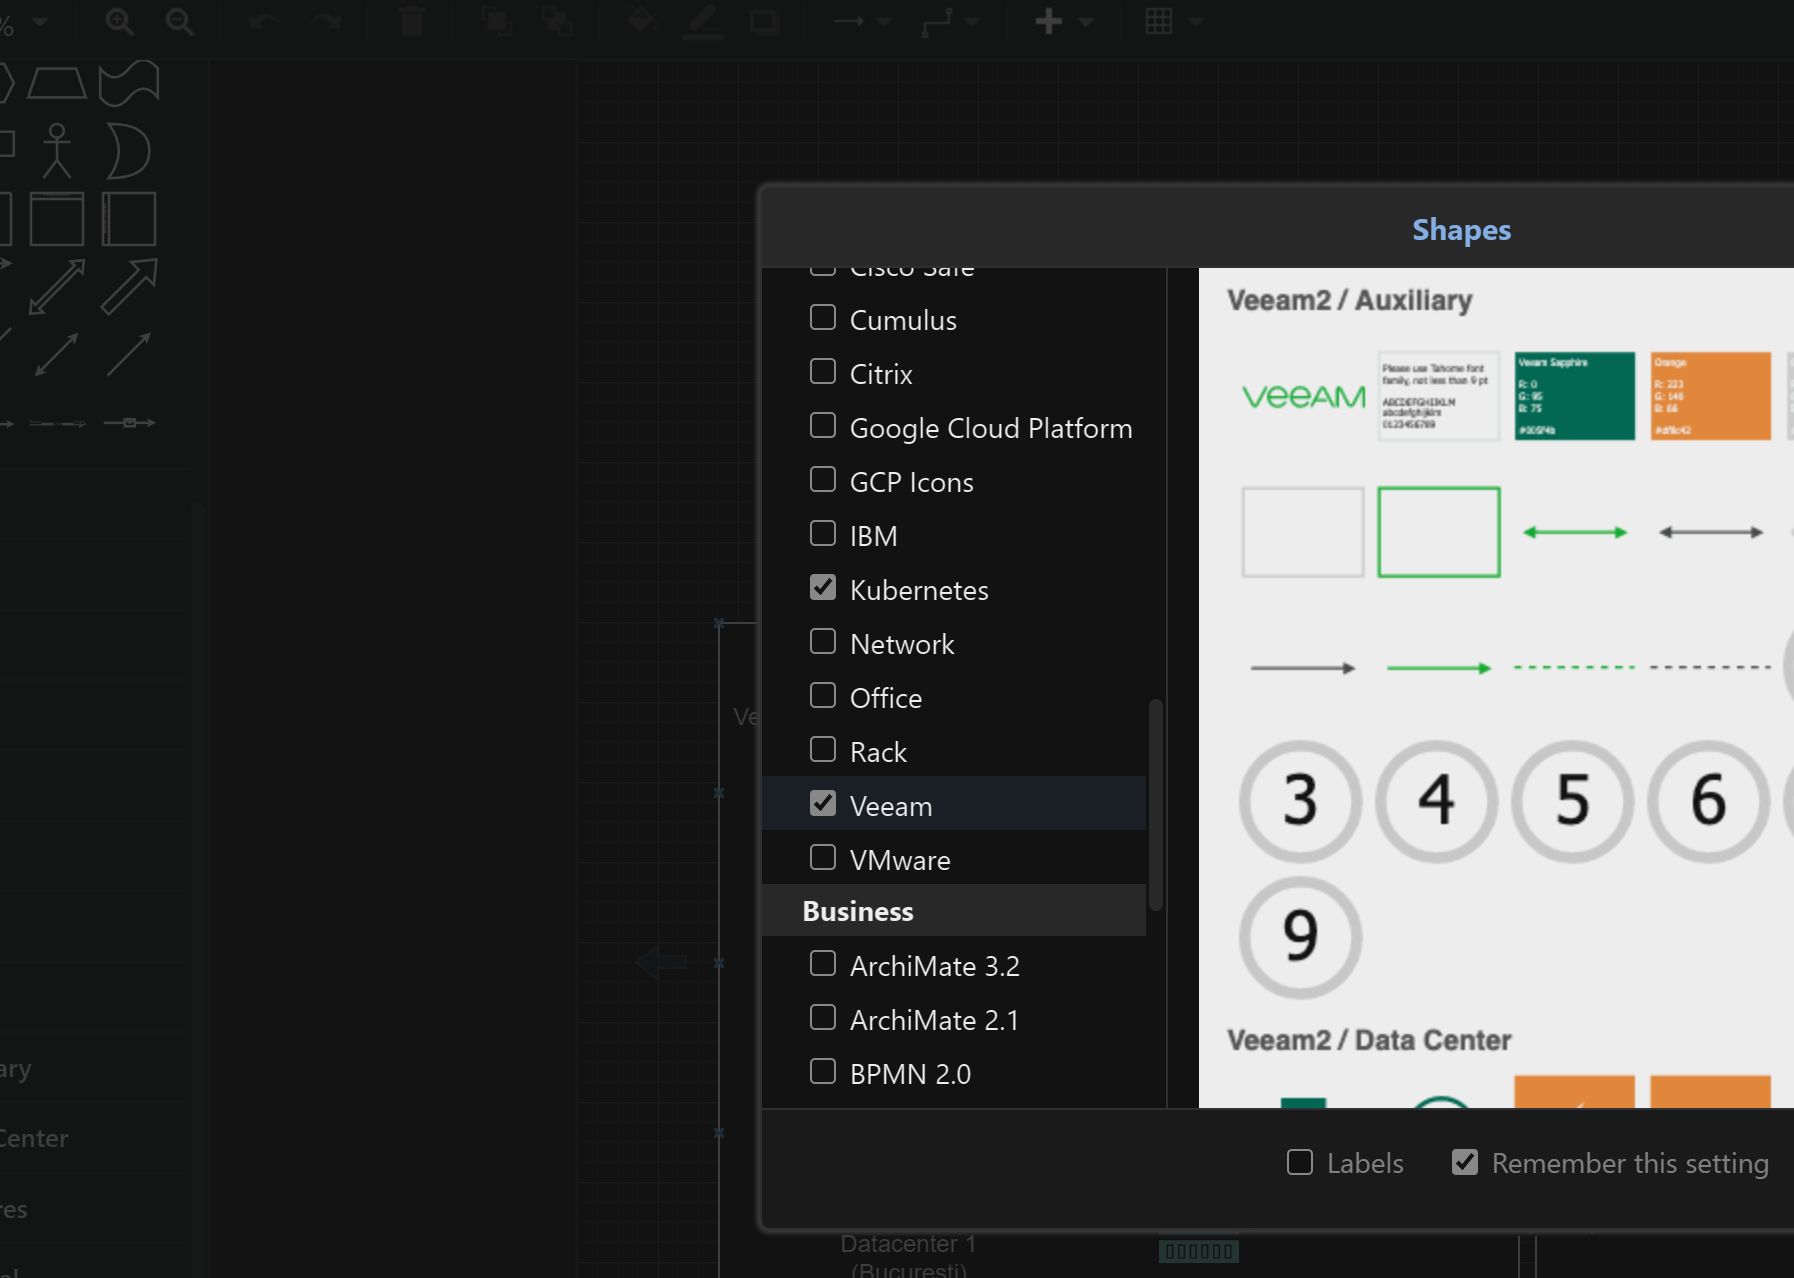The height and width of the screenshot is (1278, 1794).
Task: Check ArchiMate 3.2 library
Action: [823, 964]
